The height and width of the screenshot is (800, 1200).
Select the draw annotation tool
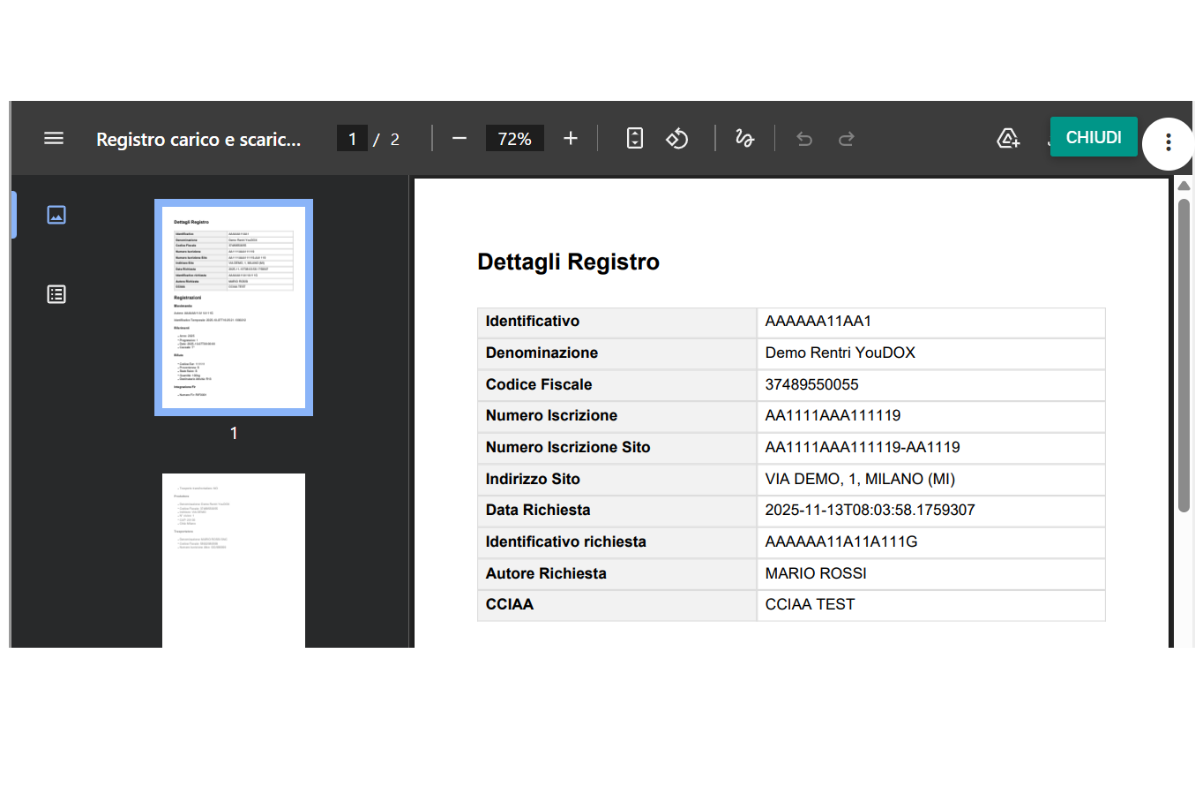point(744,139)
